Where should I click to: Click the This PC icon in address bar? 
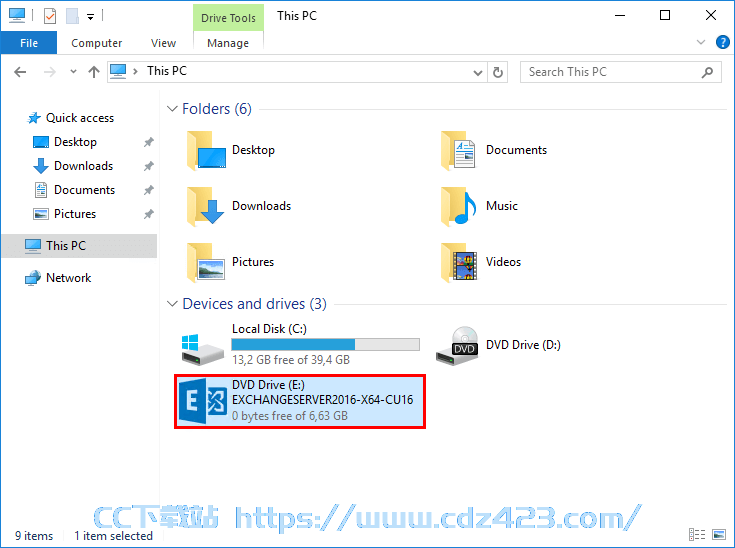(118, 71)
